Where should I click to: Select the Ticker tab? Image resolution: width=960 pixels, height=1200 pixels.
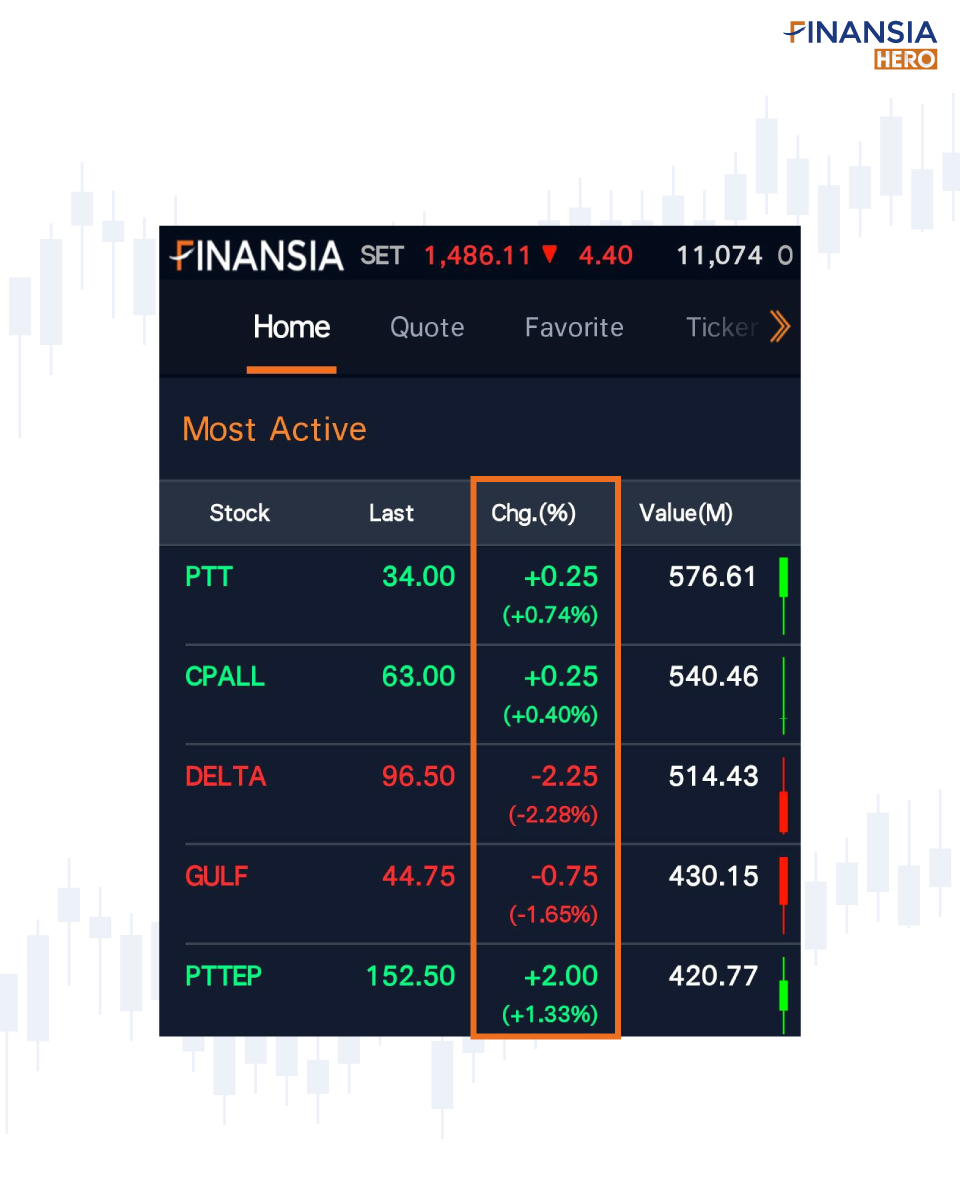click(722, 327)
